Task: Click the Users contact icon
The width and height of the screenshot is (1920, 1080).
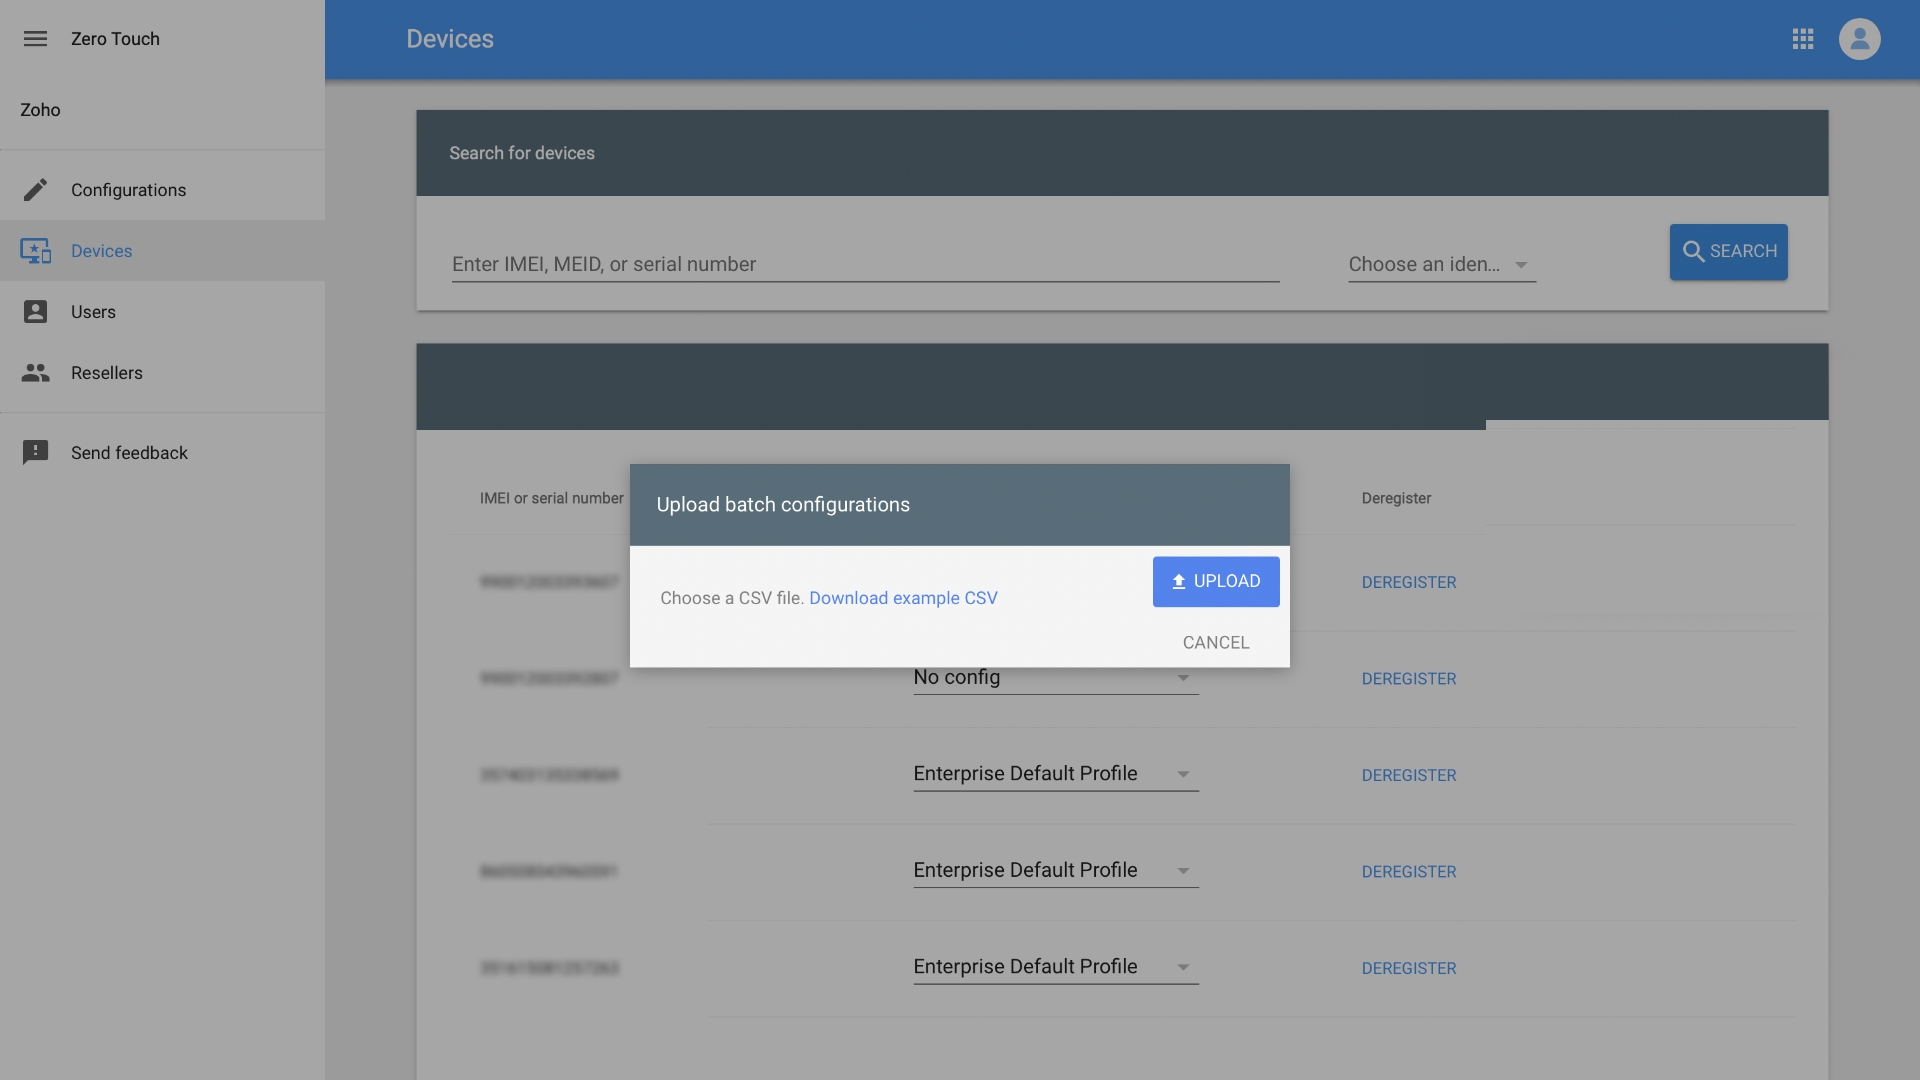Action: 35,312
